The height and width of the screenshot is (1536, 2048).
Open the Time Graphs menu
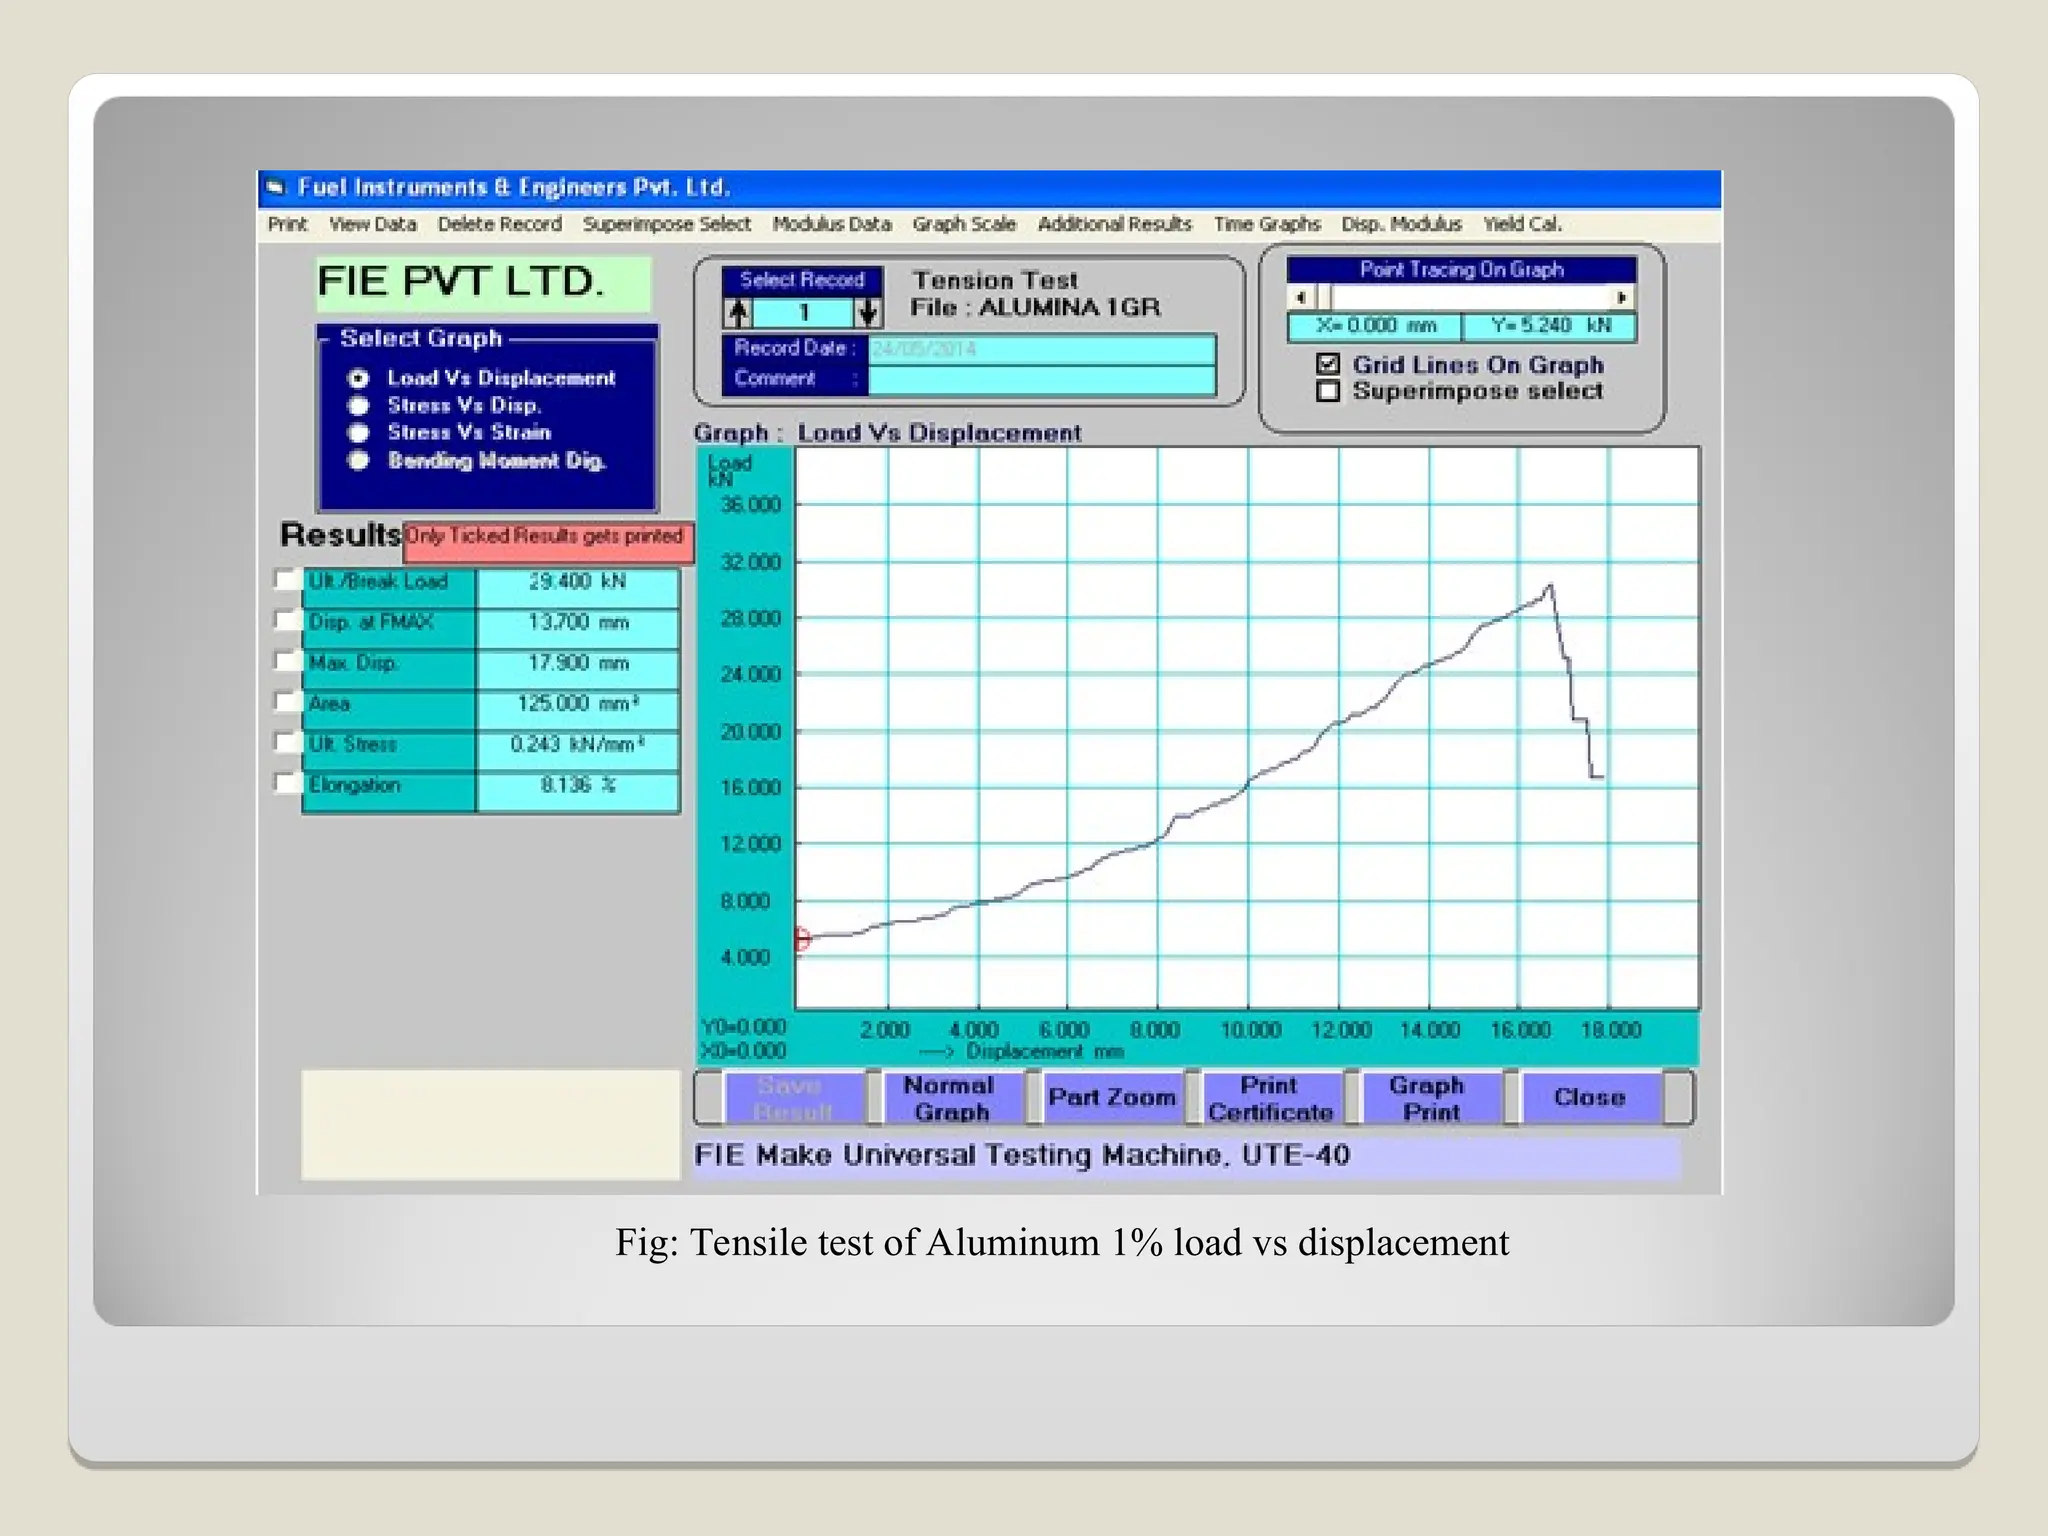tap(1266, 224)
